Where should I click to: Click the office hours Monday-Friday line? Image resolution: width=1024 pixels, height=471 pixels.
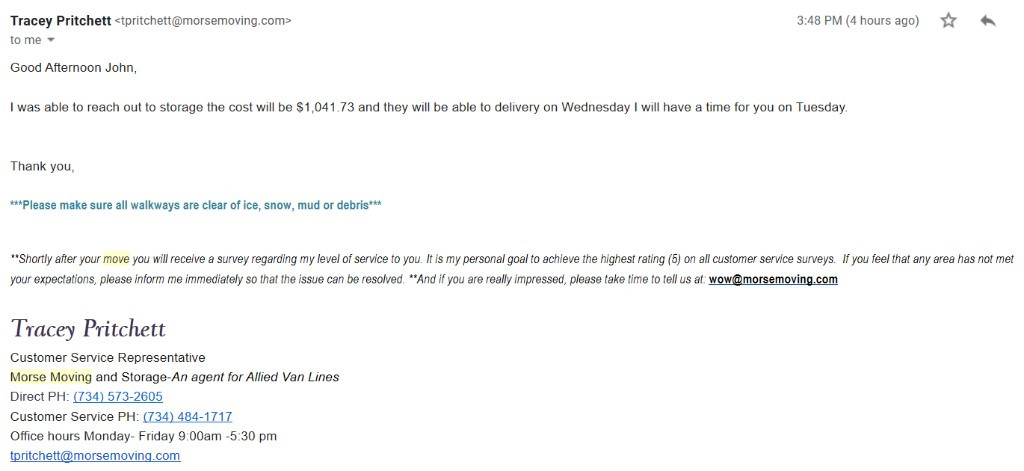[143, 436]
